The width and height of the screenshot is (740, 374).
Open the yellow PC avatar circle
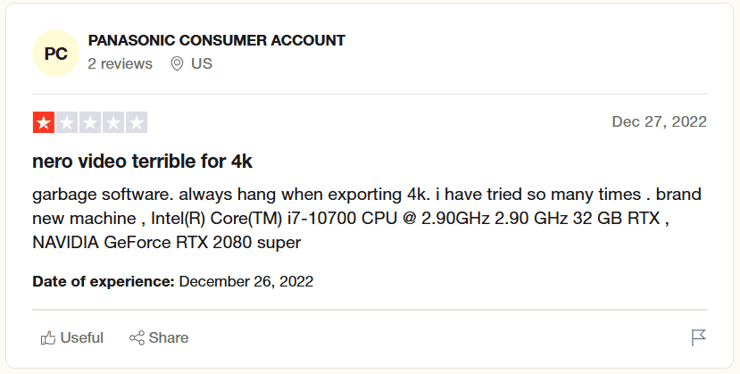coord(56,53)
